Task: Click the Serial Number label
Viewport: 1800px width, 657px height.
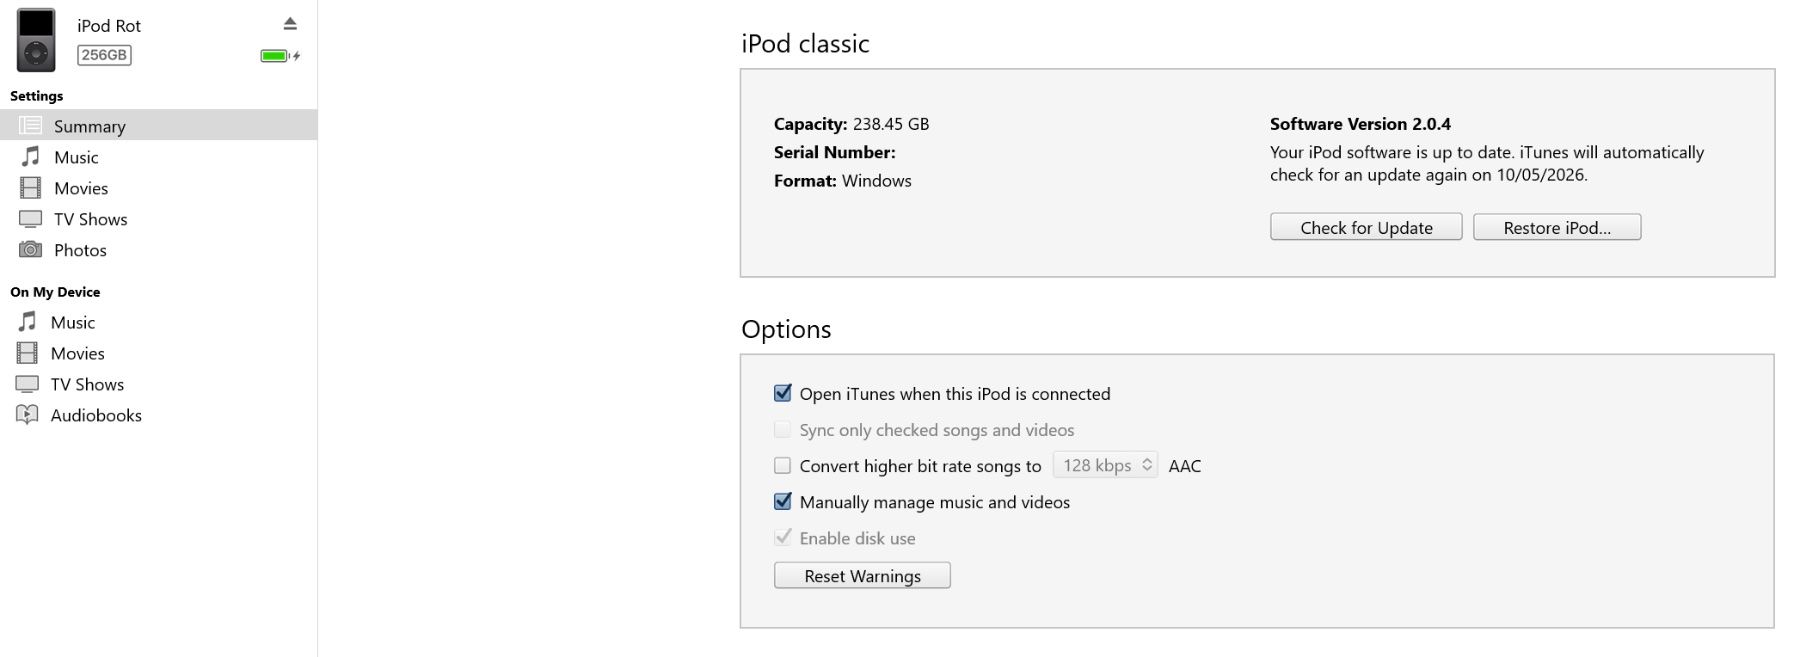Action: tap(834, 152)
